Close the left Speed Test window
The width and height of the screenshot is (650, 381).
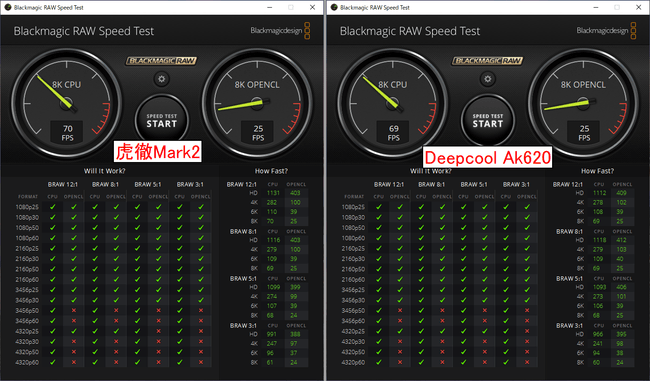pyautogui.click(x=313, y=7)
